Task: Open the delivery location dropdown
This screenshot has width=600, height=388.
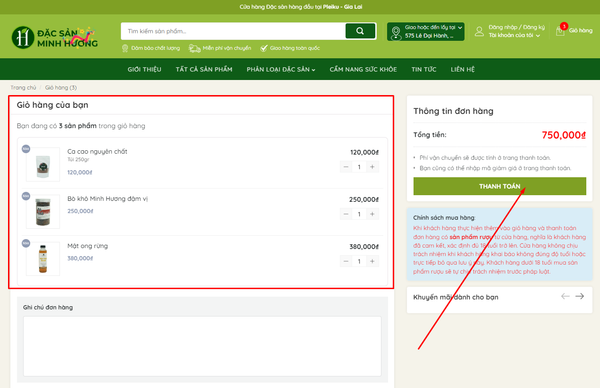Action: (426, 31)
